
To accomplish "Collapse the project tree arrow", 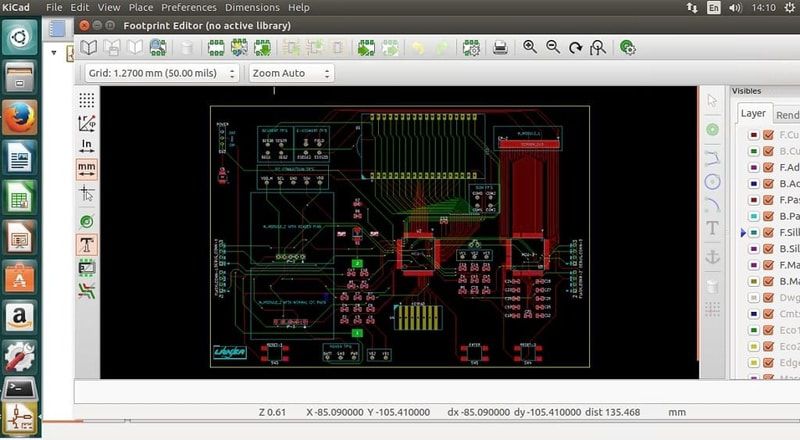I will (x=54, y=52).
